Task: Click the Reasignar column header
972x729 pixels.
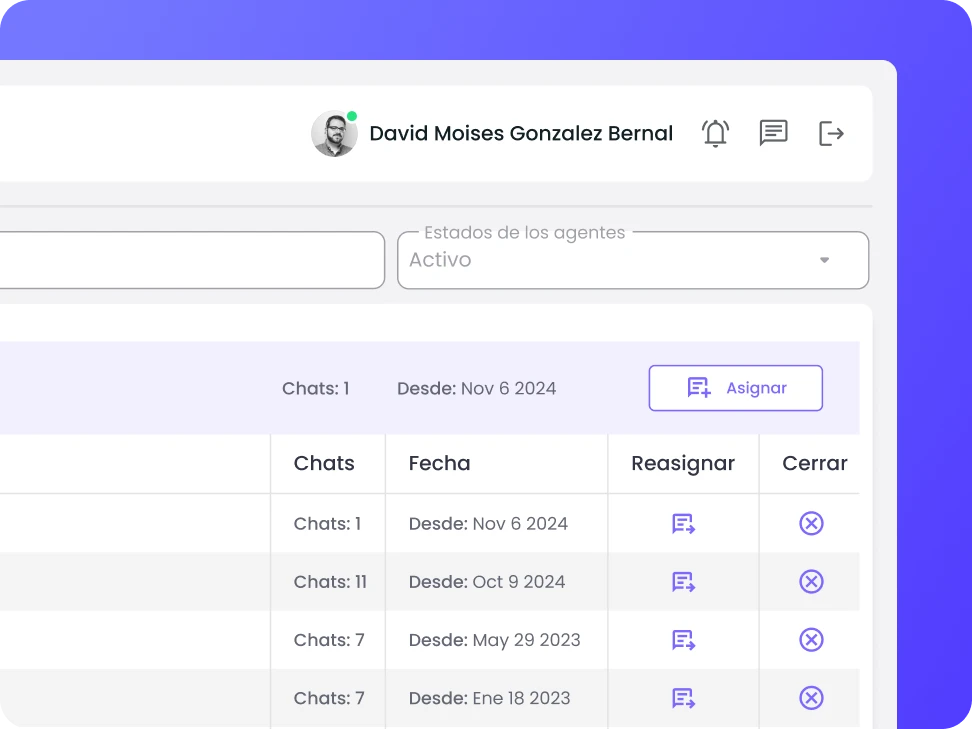Action: [x=683, y=463]
